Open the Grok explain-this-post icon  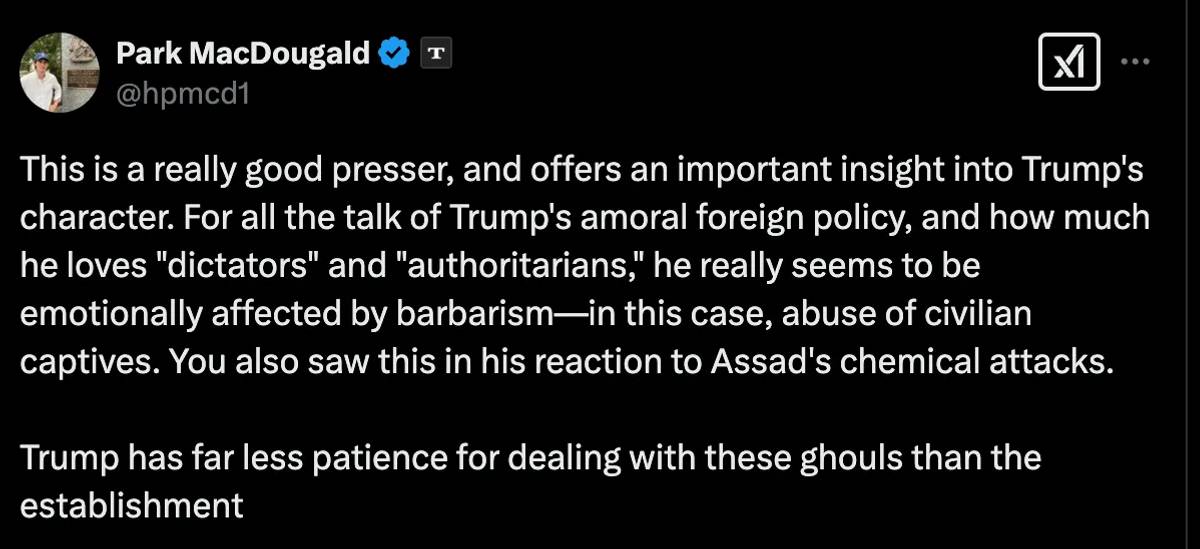(1070, 64)
